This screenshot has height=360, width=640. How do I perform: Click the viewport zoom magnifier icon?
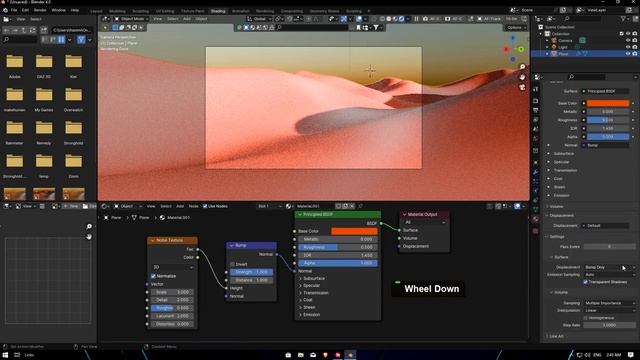tap(522, 67)
